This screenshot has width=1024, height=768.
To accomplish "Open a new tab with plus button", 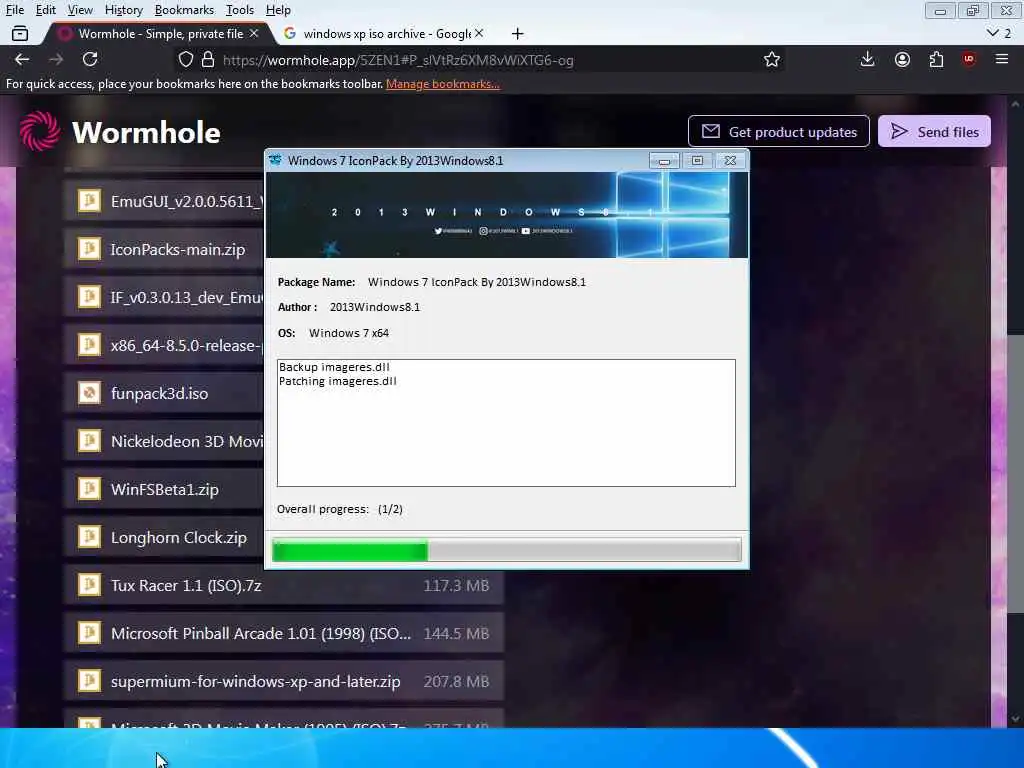I will pos(517,33).
